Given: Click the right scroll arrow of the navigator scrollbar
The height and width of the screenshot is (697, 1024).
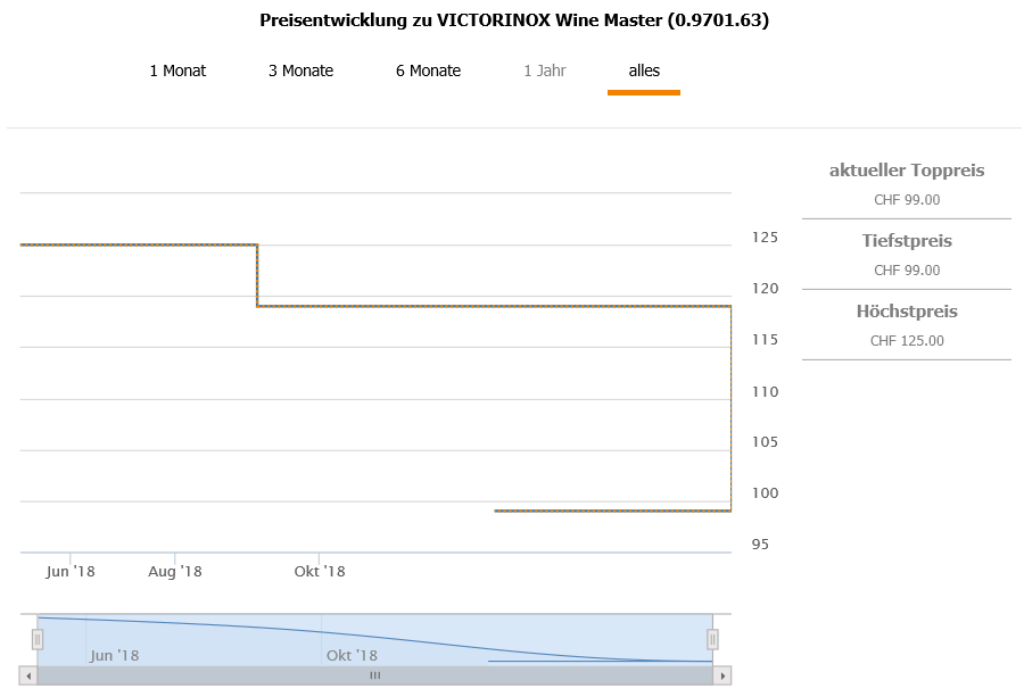Looking at the screenshot, I should tap(724, 676).
